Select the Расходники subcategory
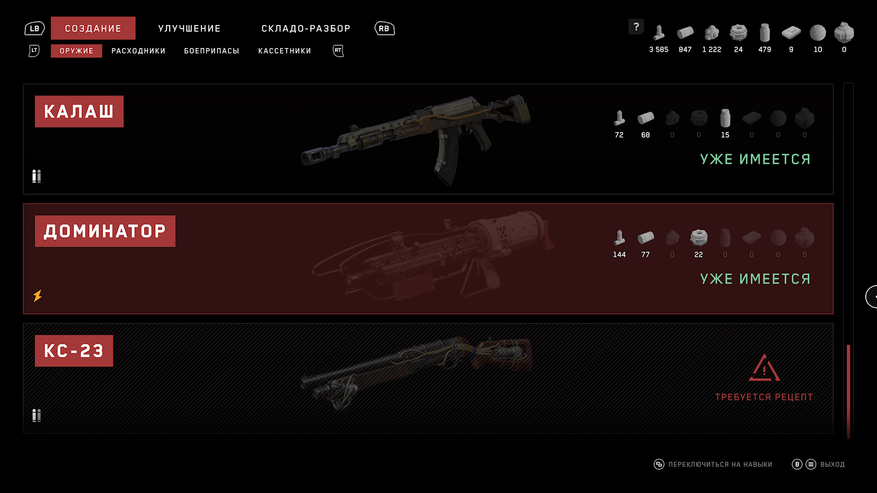The width and height of the screenshot is (877, 493). point(138,51)
